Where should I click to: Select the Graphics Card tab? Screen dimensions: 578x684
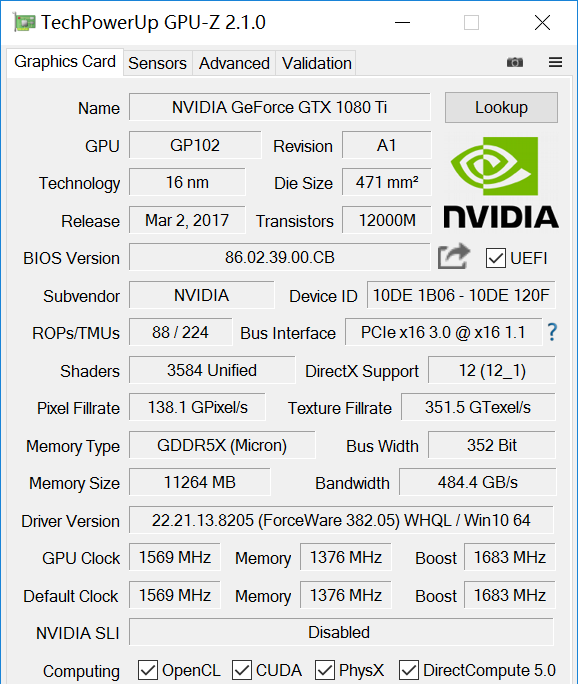65,62
